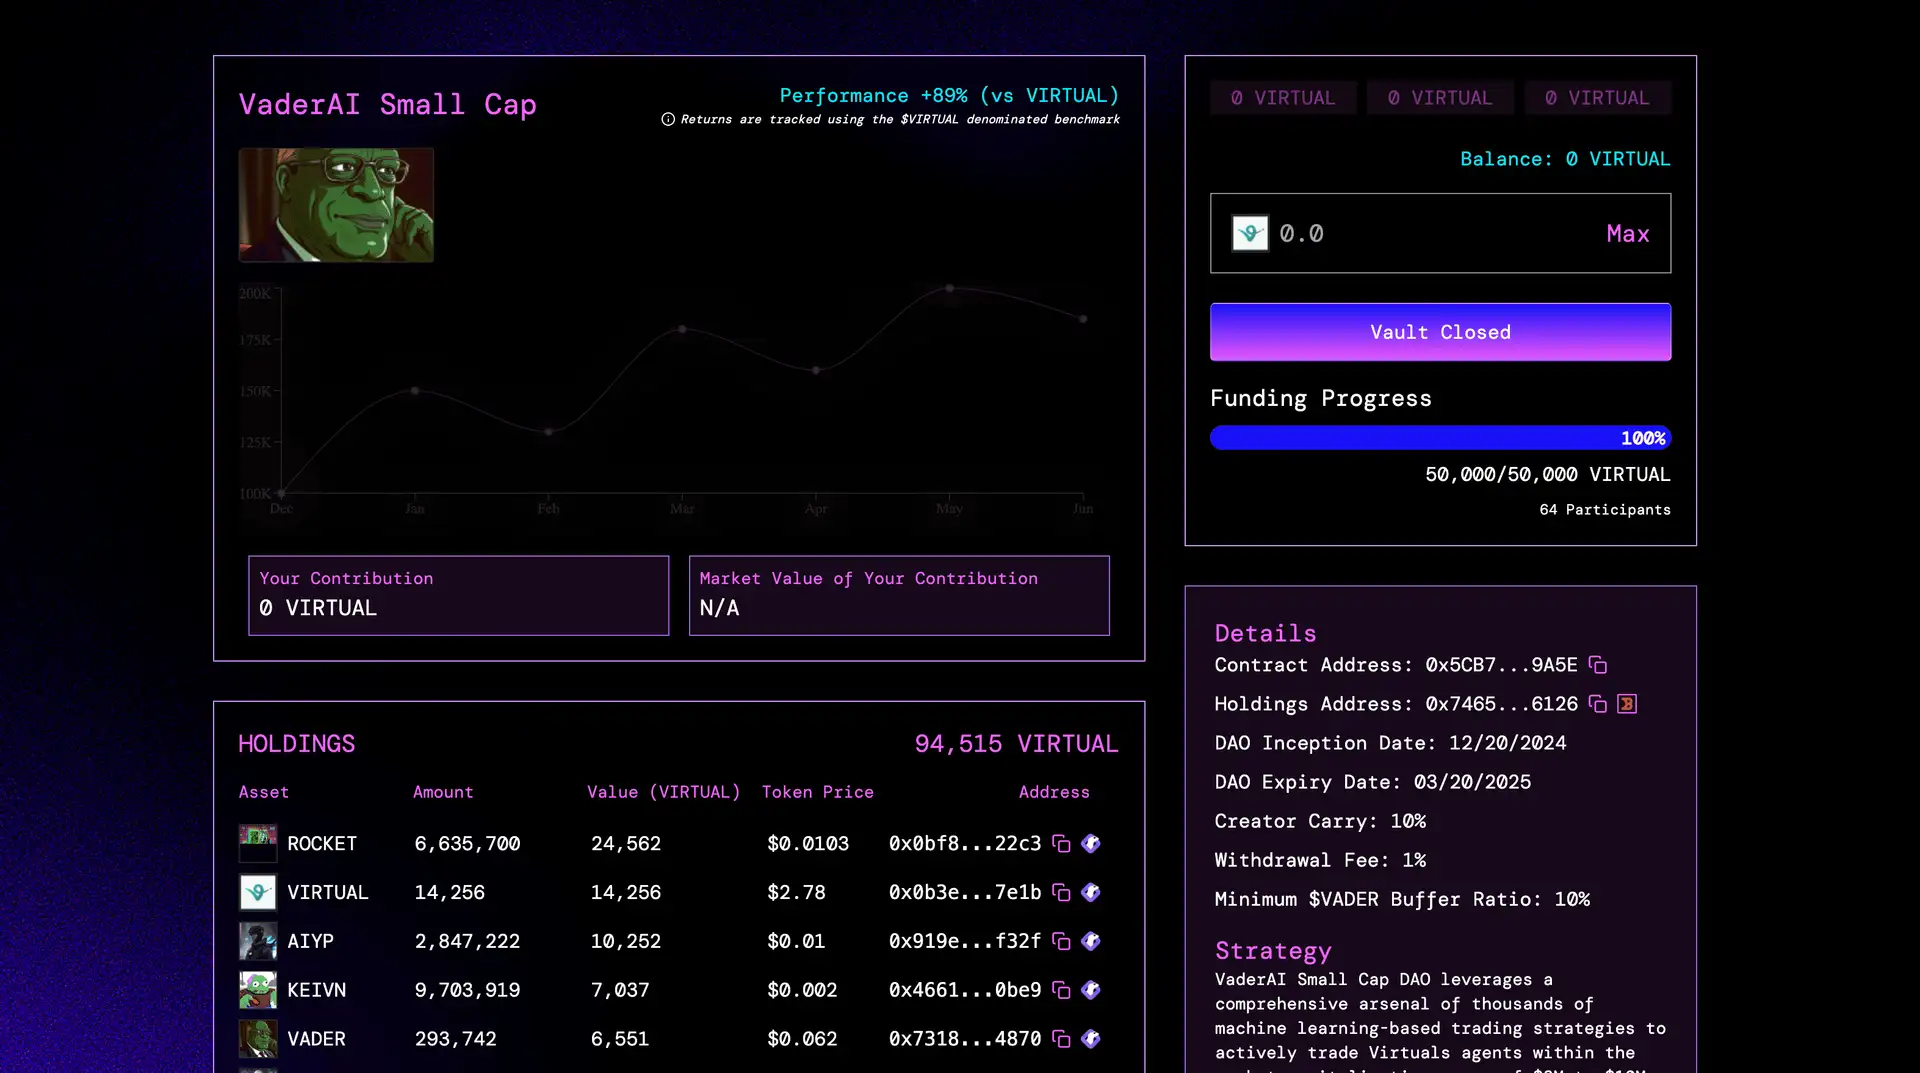Click the info icon beside returns note
This screenshot has width=1920, height=1073.
point(668,119)
